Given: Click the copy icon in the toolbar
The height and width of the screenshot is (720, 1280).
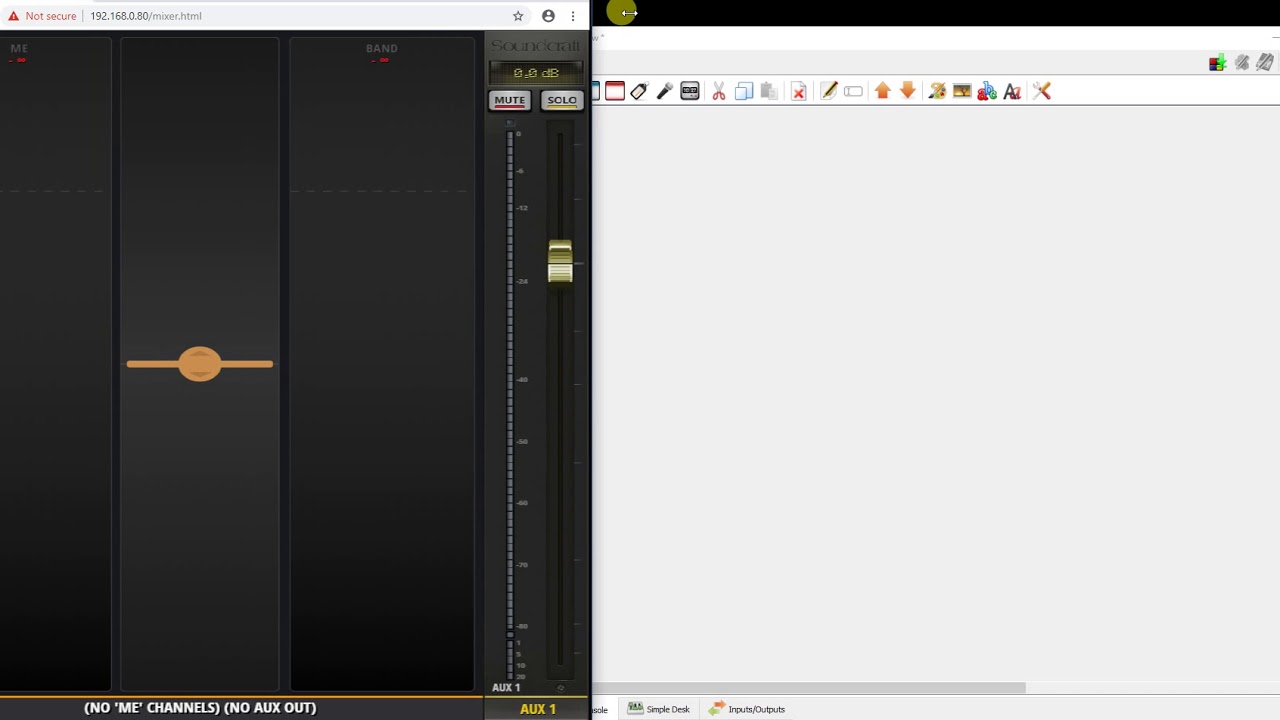Looking at the screenshot, I should (x=744, y=91).
